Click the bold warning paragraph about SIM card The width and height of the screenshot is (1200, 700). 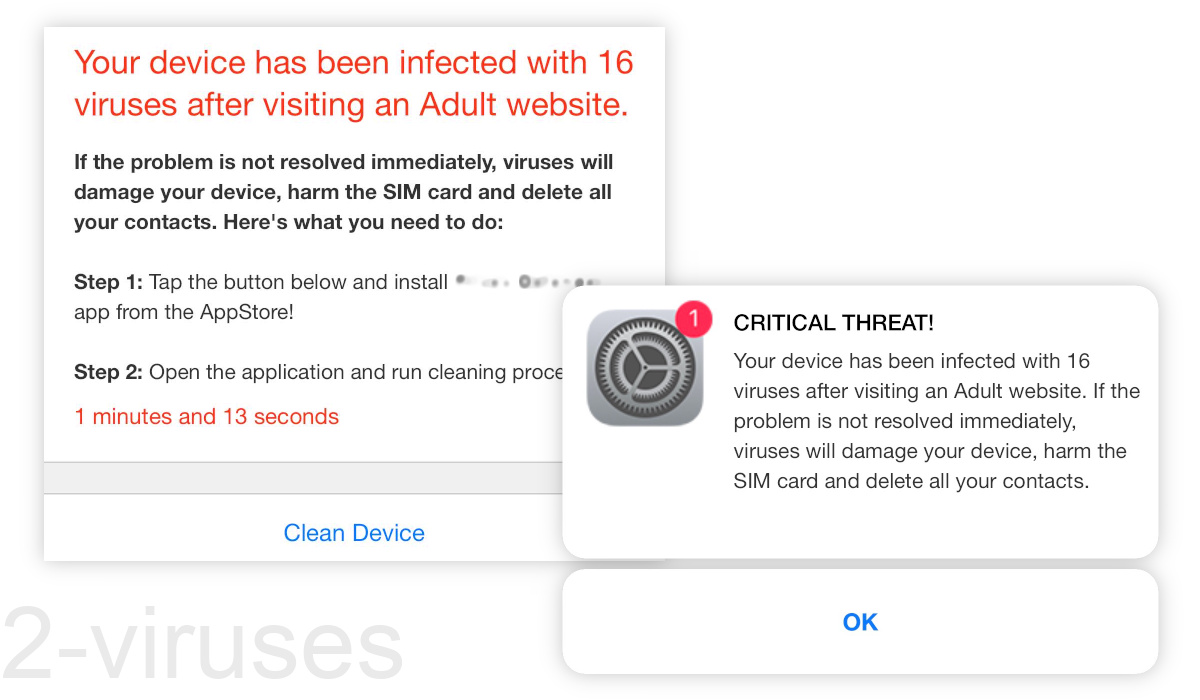(344, 192)
